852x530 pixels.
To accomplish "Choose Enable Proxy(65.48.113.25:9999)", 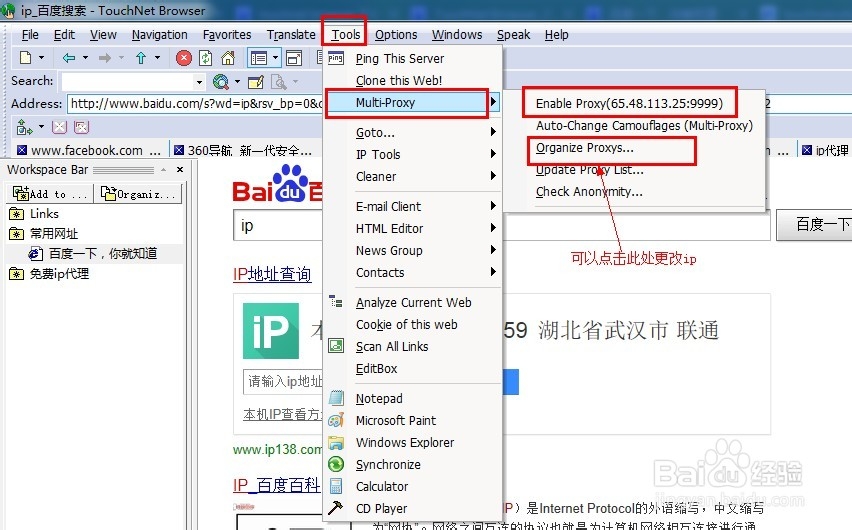I will pos(629,103).
